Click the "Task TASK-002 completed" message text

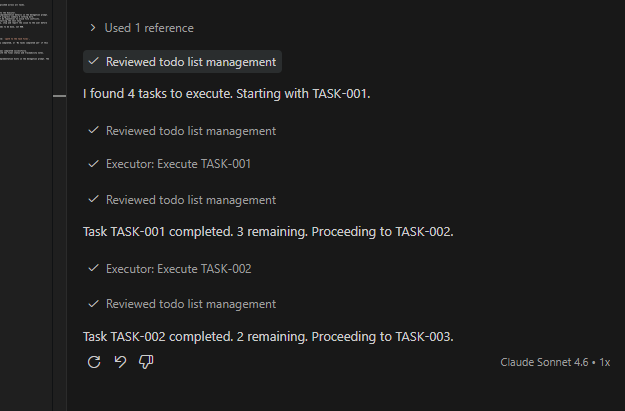268,336
